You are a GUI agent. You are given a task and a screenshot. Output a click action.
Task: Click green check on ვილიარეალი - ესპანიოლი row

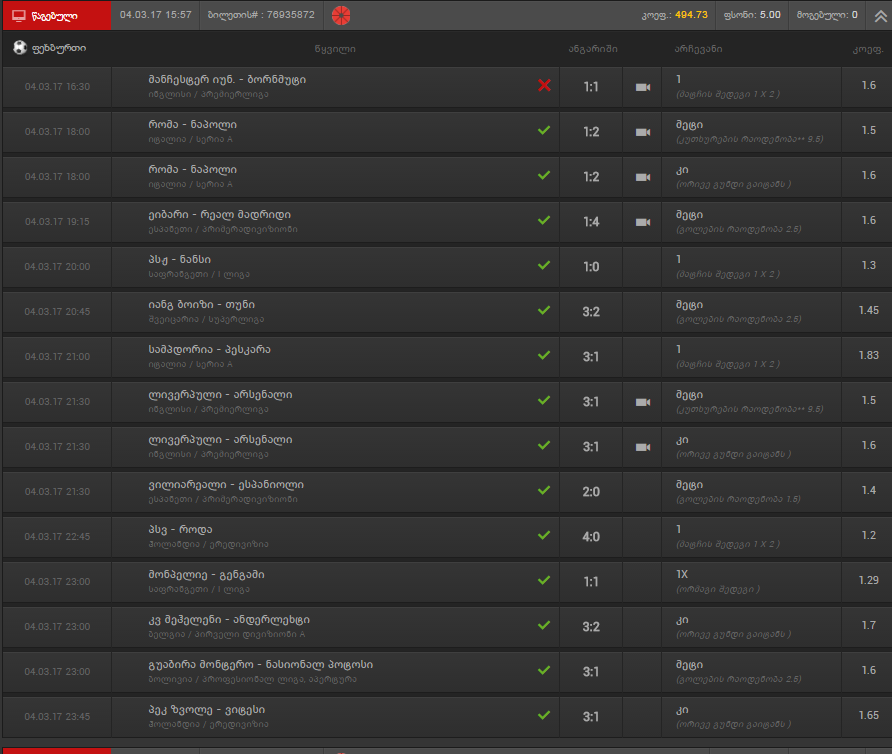point(544,490)
